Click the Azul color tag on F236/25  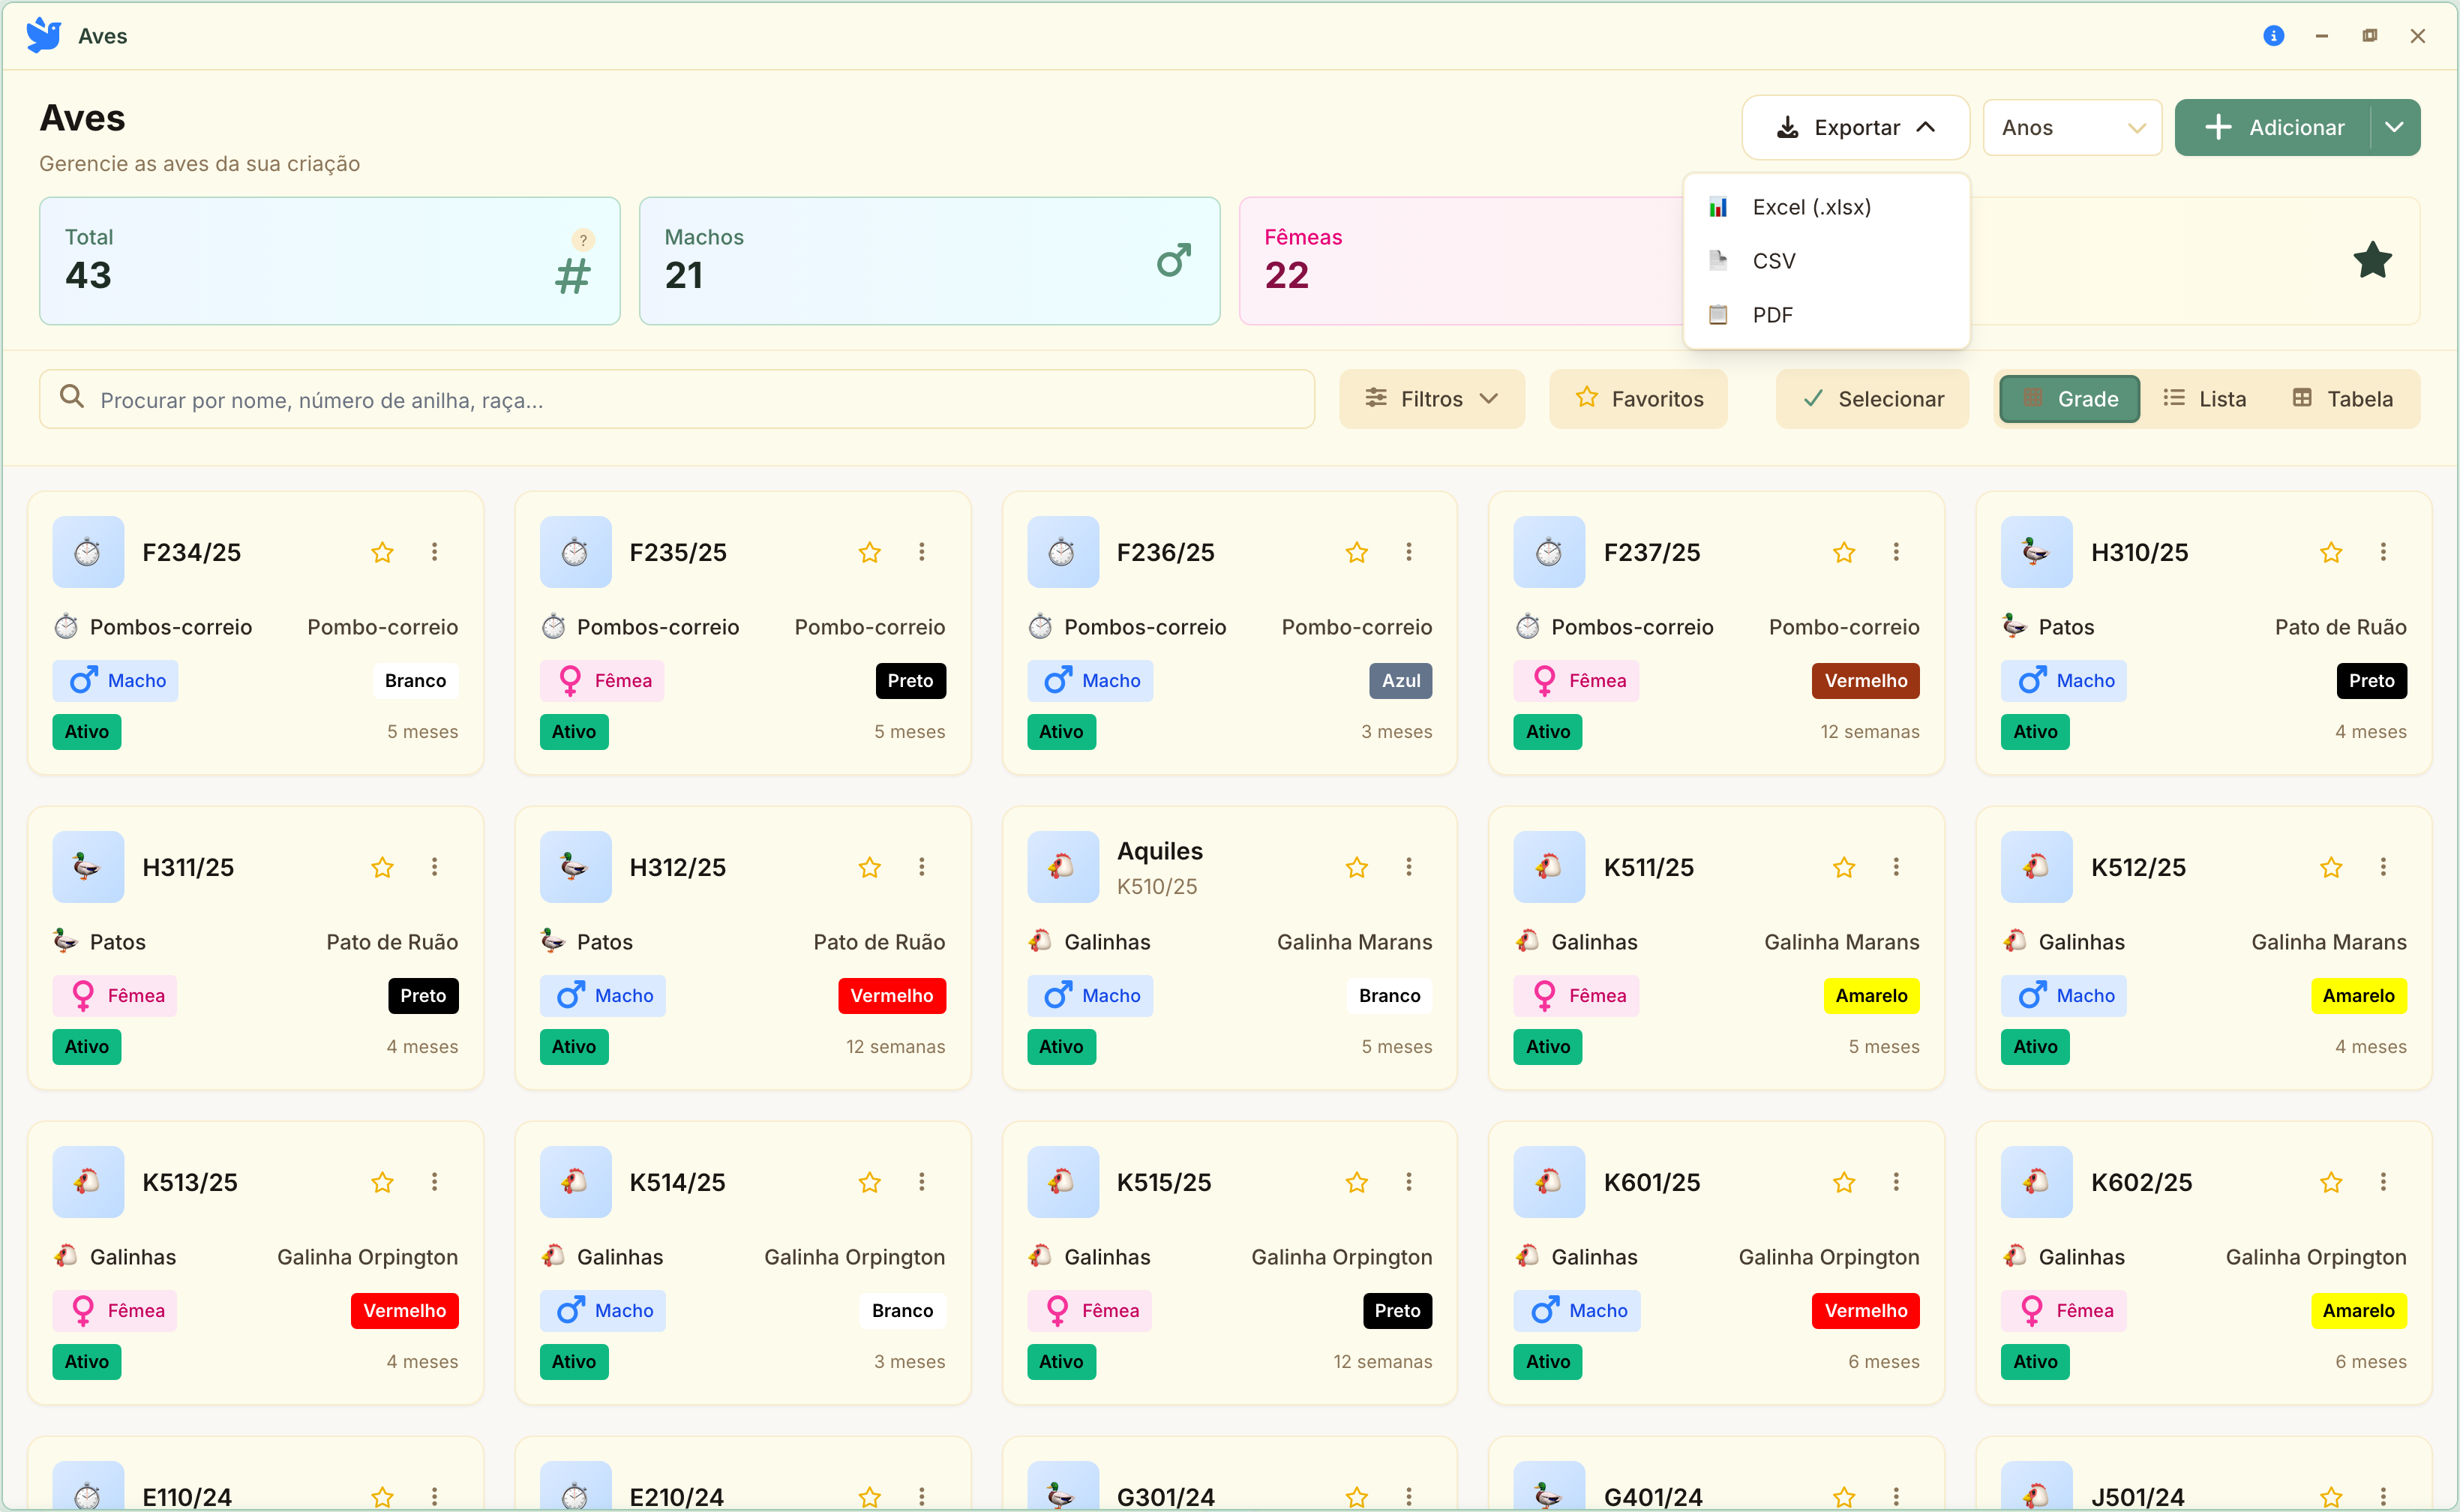1401,680
